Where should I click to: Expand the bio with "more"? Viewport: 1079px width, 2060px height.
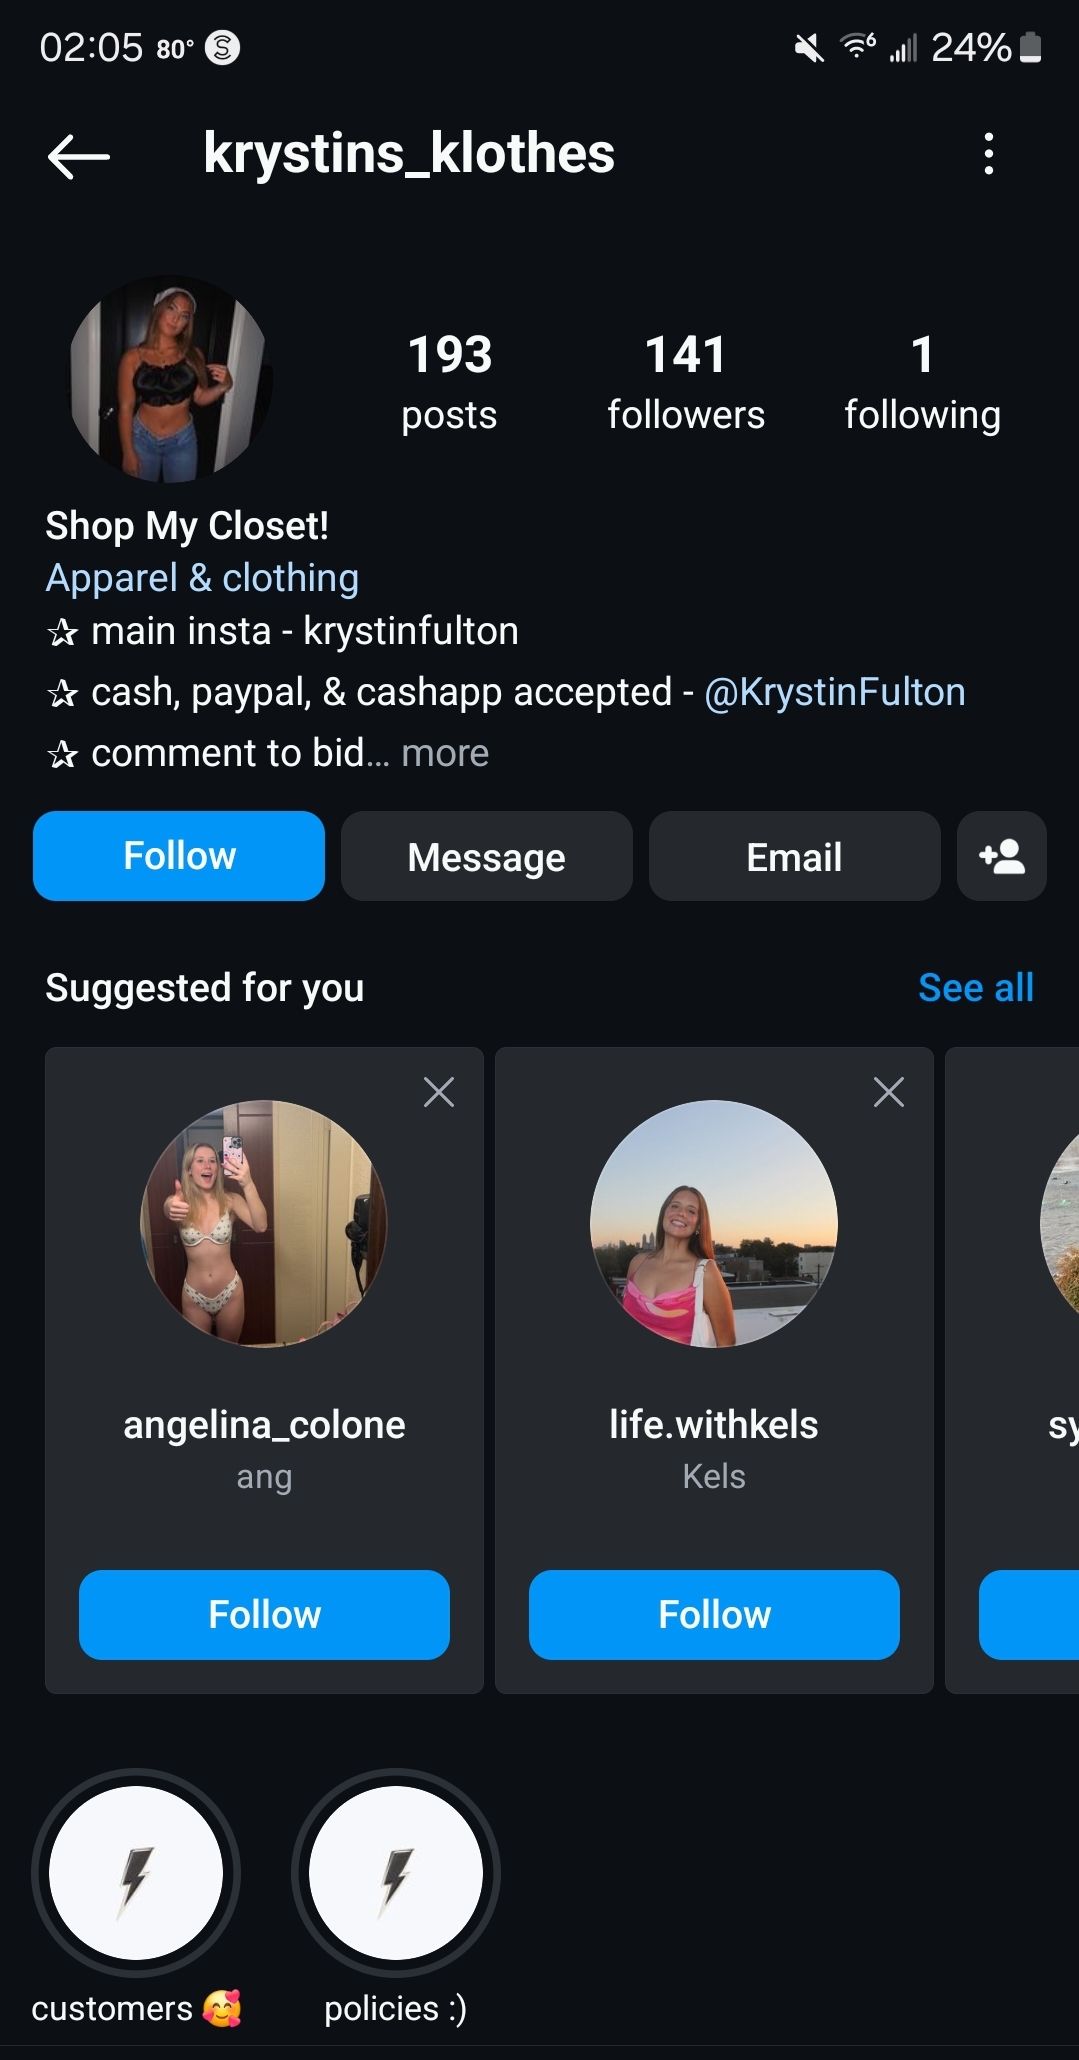coord(445,753)
